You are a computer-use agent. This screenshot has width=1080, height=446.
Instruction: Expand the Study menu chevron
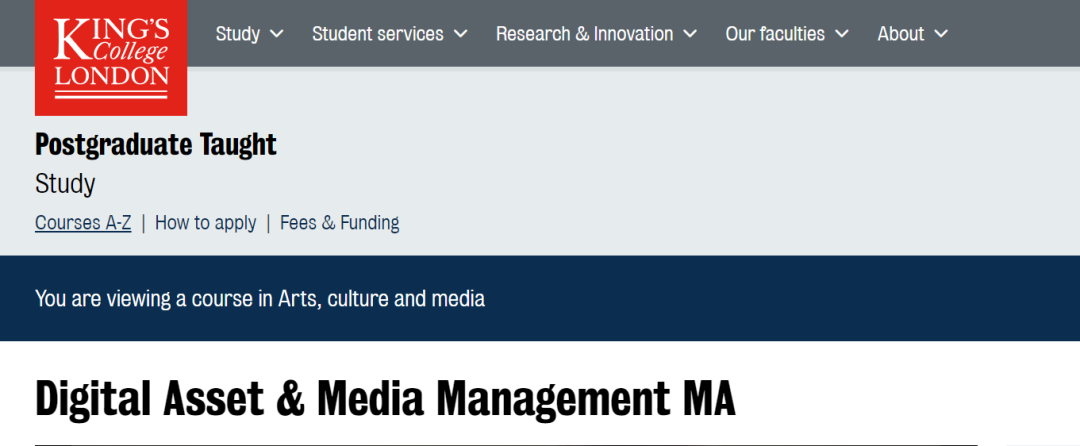click(277, 34)
